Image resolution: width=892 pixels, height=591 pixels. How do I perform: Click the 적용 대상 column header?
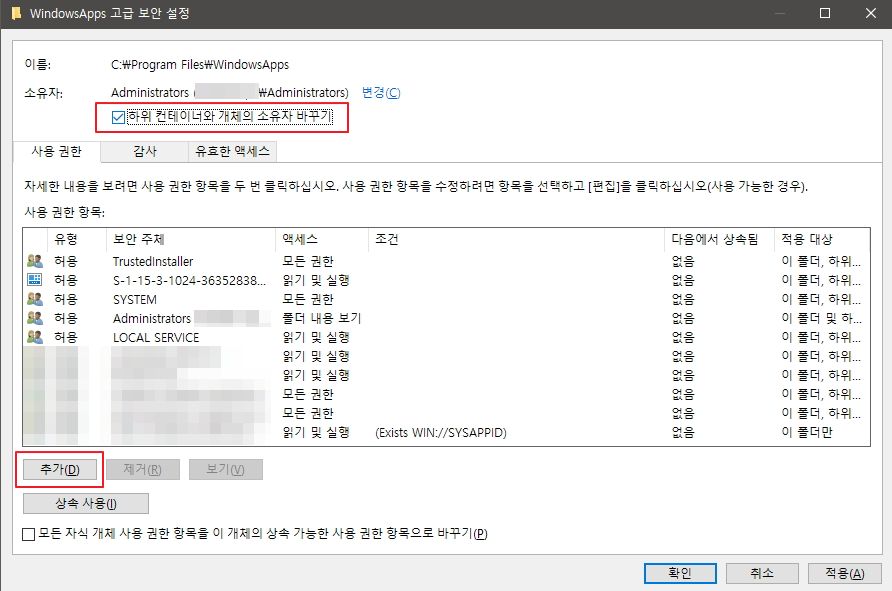(822, 239)
